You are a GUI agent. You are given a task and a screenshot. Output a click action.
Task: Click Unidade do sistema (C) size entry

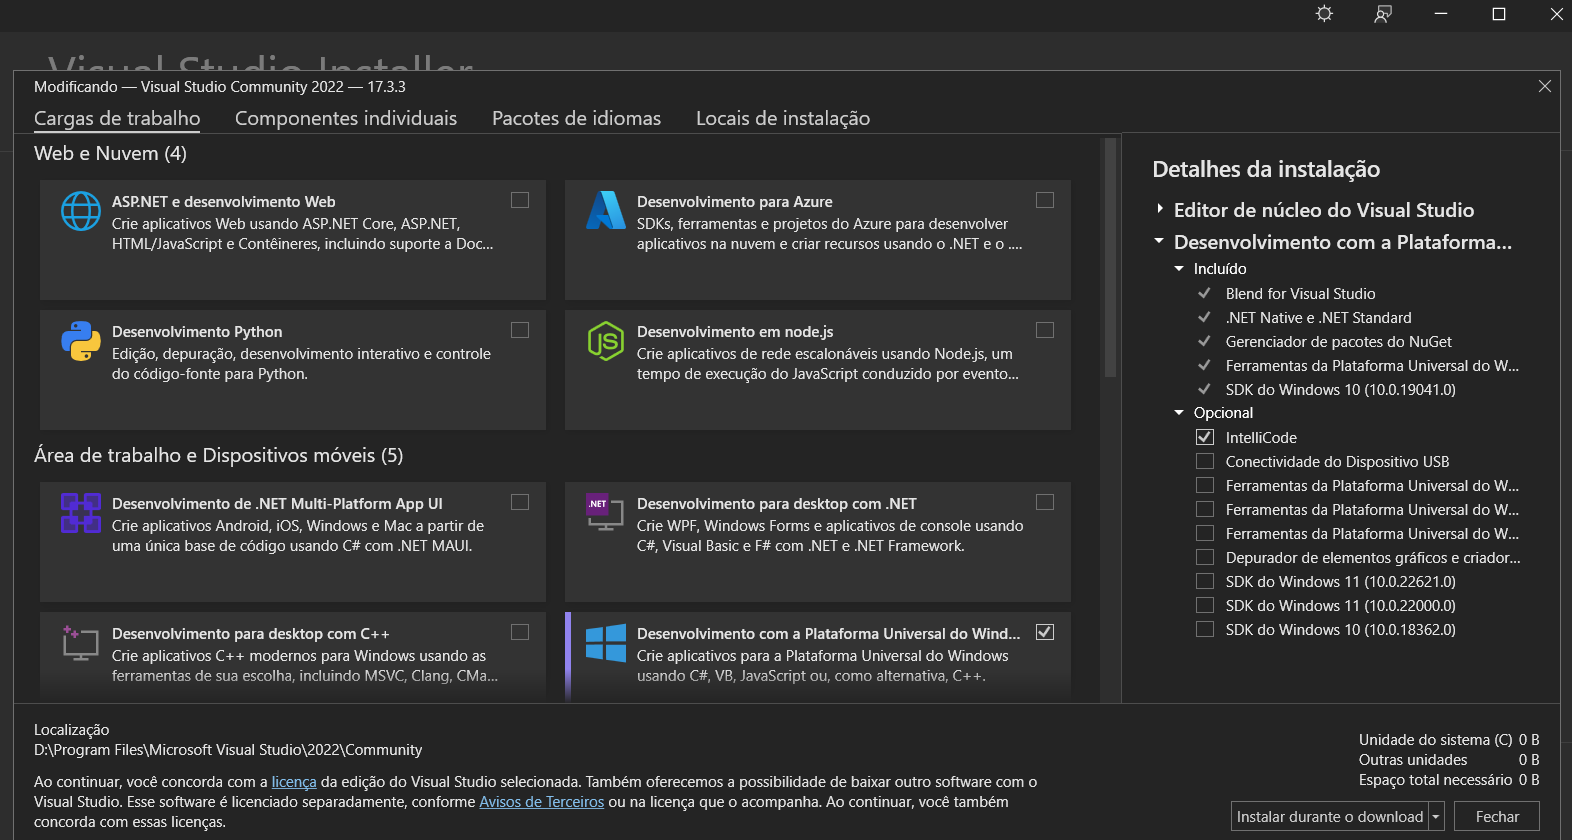1449,740
